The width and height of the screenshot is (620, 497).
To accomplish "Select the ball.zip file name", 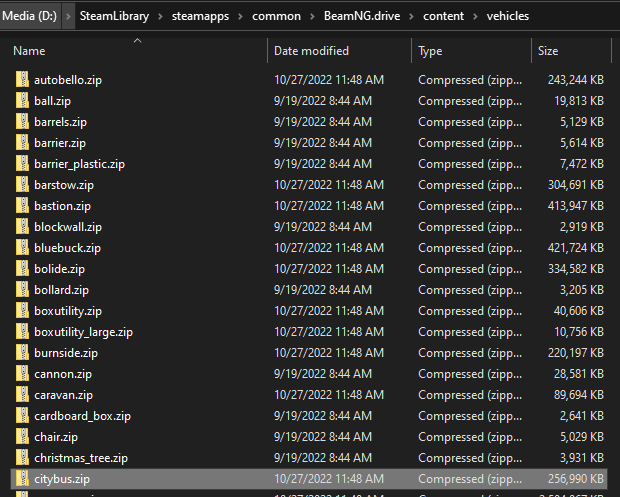I will click(x=52, y=101).
